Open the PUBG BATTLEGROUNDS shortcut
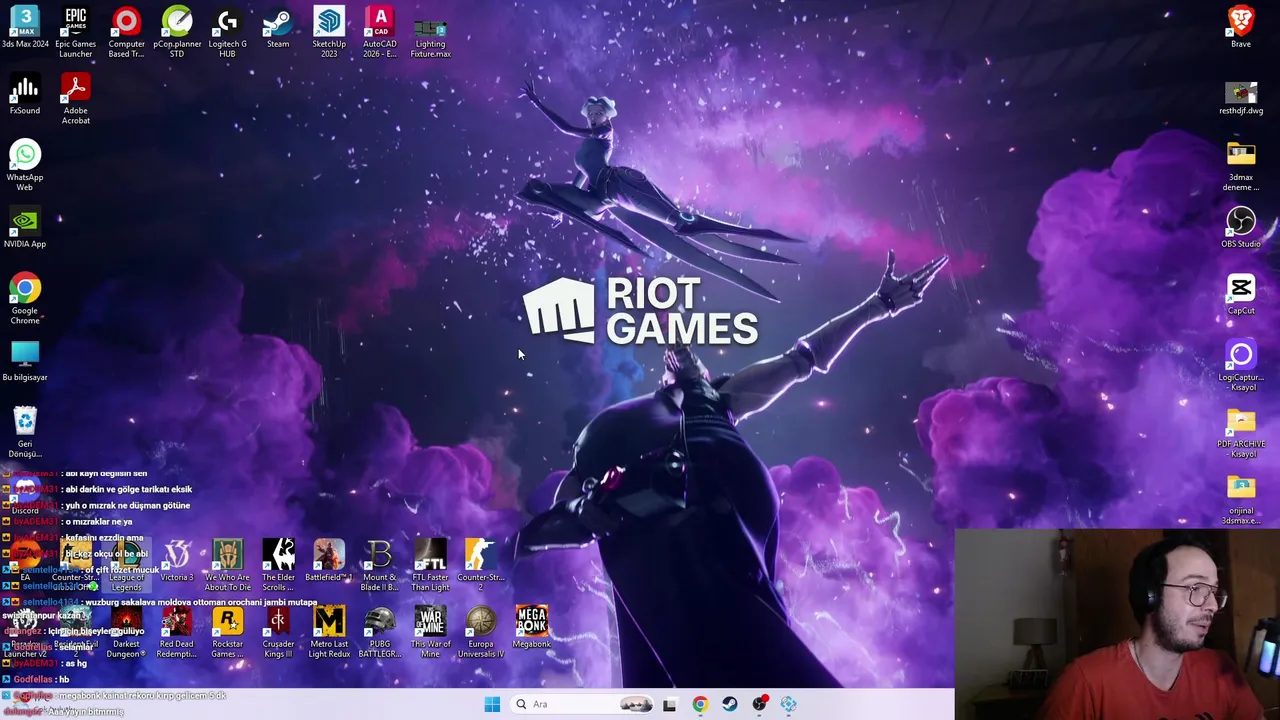Viewport: 1280px width, 720px height. [380, 632]
